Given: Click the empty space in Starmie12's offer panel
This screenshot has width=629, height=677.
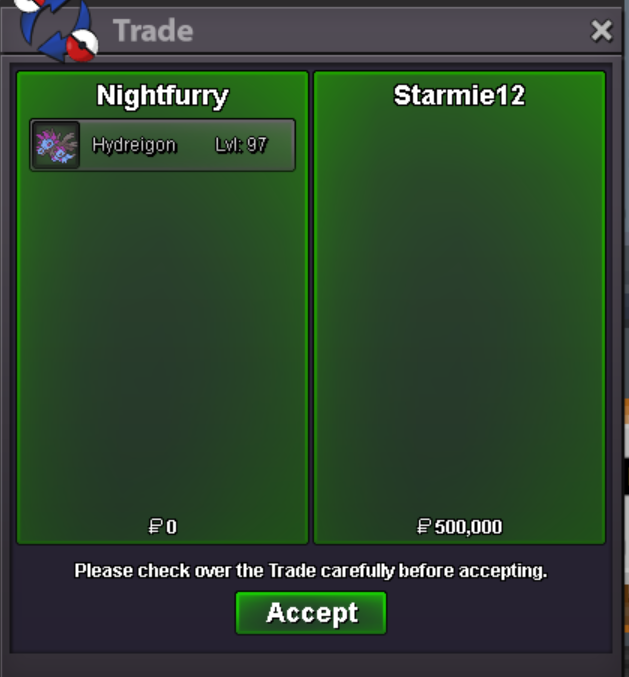Looking at the screenshot, I should click(459, 311).
